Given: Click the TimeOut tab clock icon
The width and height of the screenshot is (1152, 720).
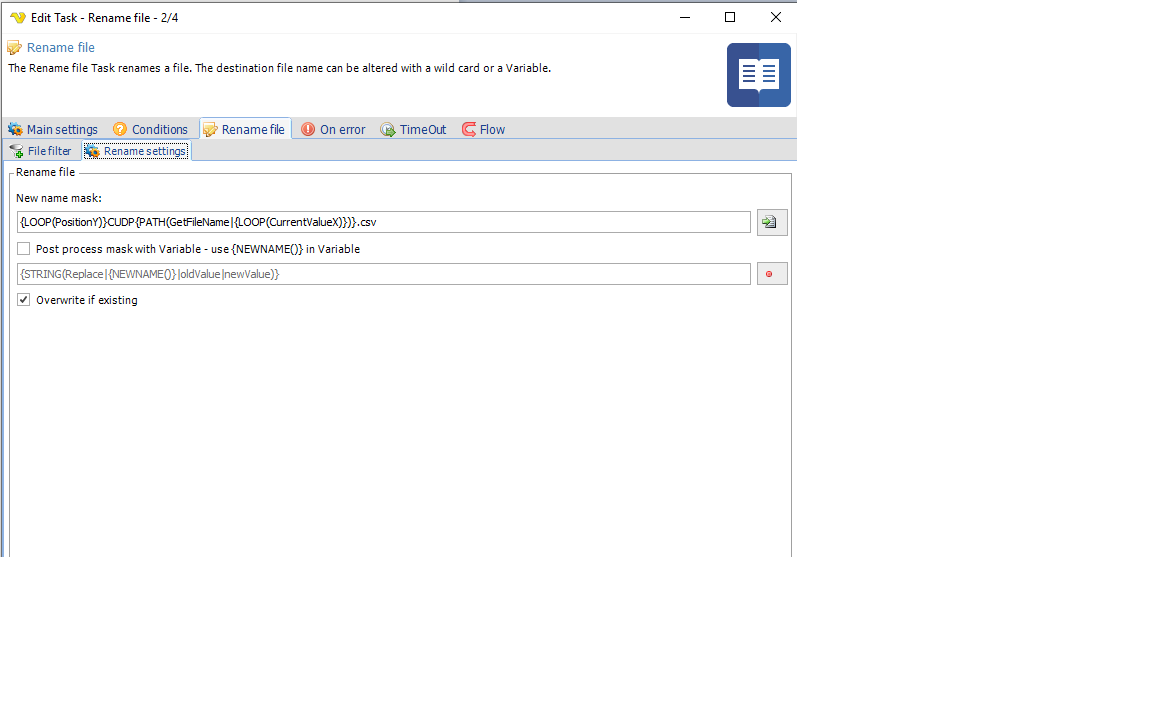Looking at the screenshot, I should (388, 129).
